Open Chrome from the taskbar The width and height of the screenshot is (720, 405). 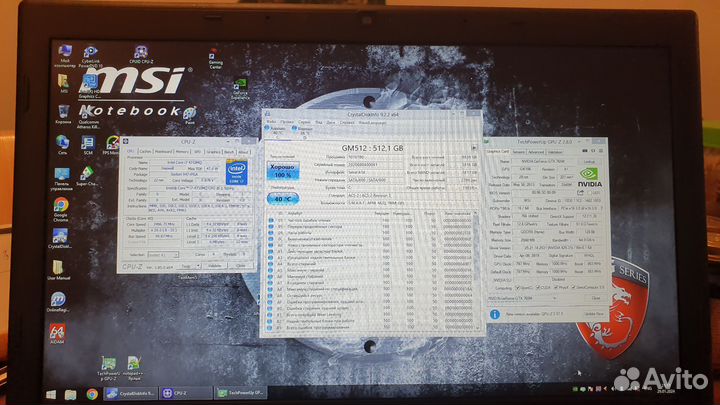(92, 394)
